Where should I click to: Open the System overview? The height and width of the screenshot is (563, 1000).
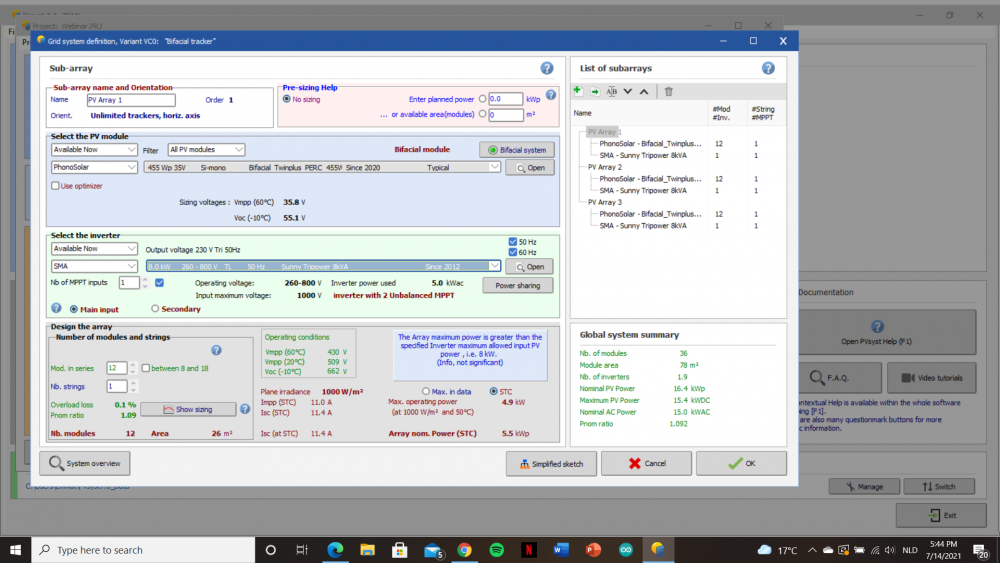tap(85, 464)
